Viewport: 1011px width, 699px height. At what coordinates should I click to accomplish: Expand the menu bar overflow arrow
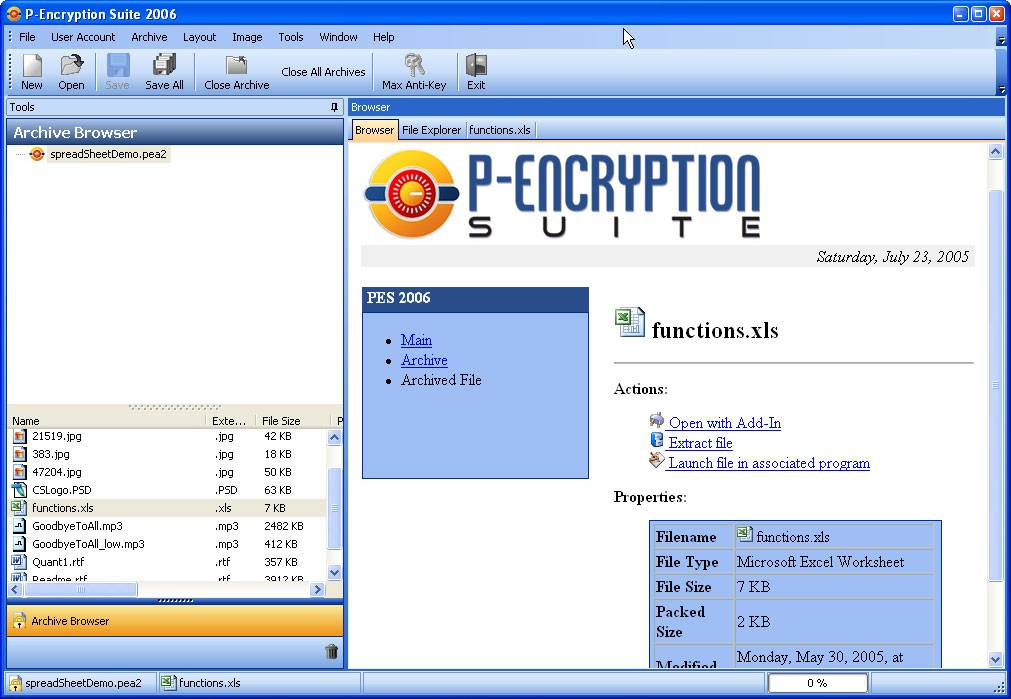click(x=1001, y=38)
